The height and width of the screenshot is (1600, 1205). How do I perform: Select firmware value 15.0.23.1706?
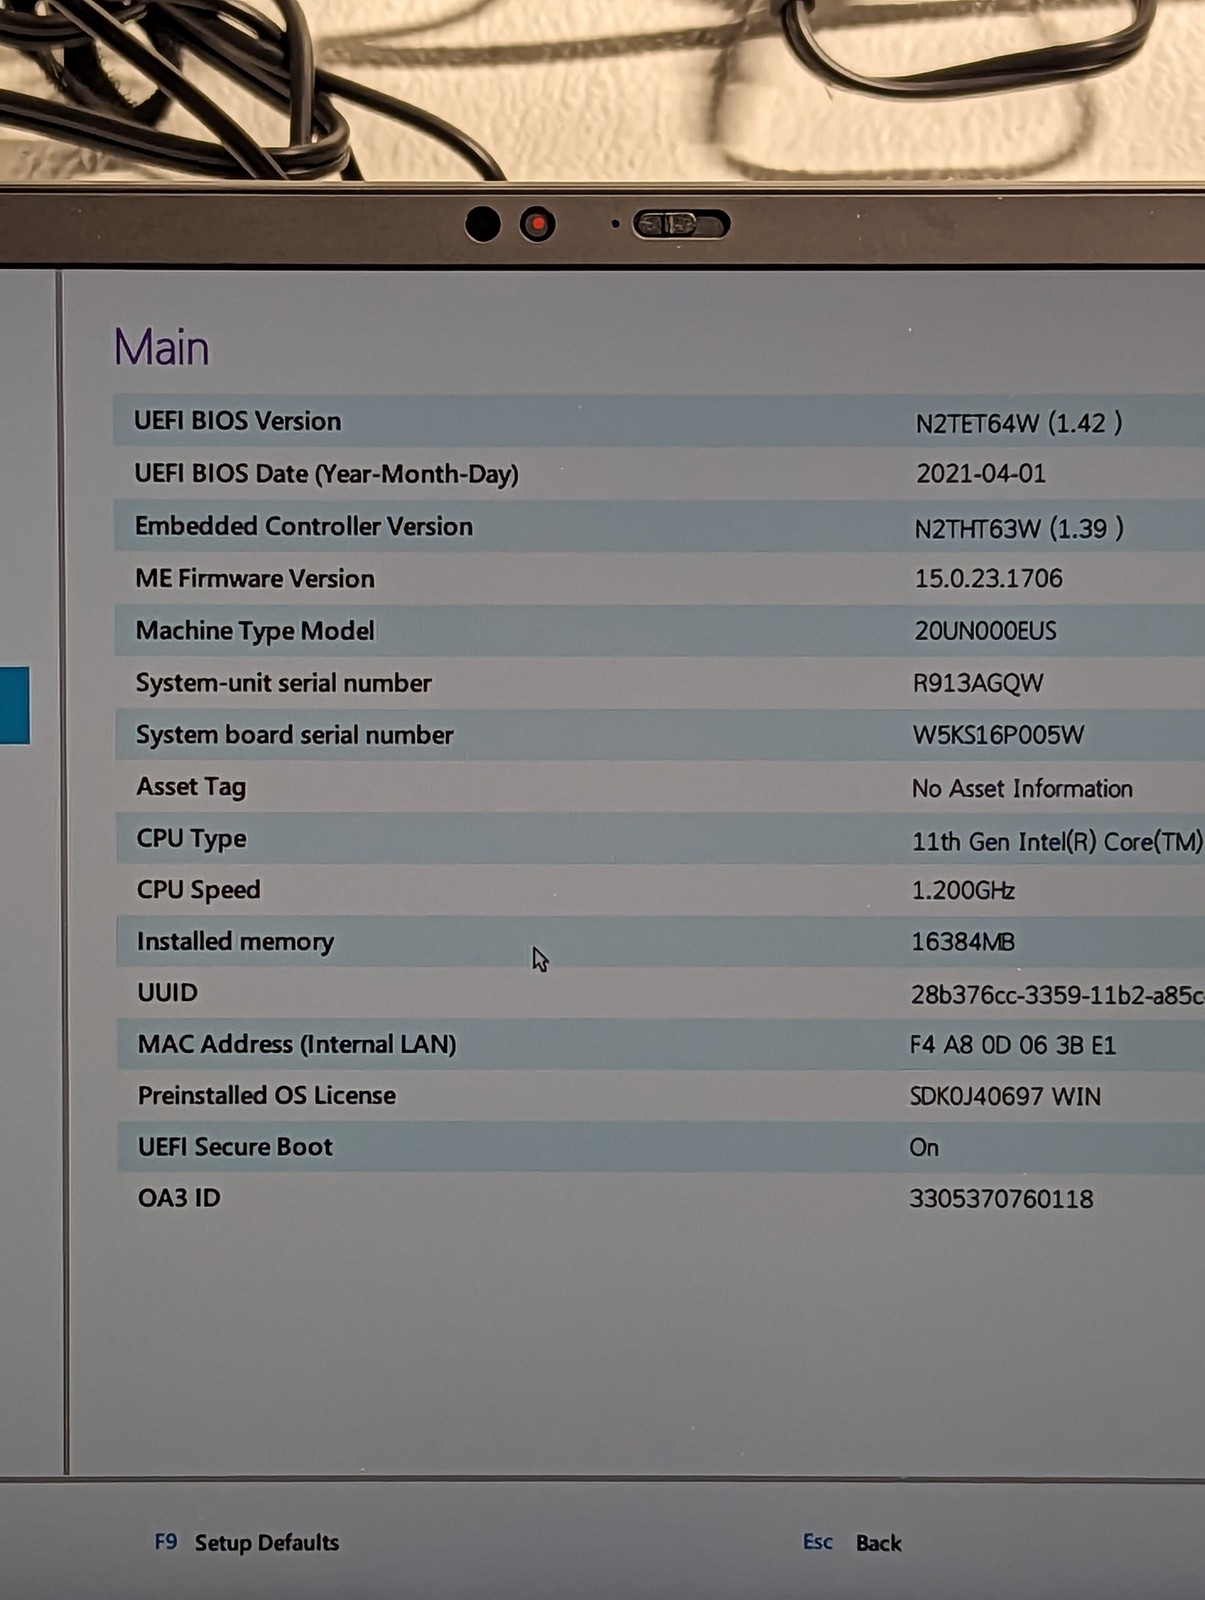coord(988,578)
